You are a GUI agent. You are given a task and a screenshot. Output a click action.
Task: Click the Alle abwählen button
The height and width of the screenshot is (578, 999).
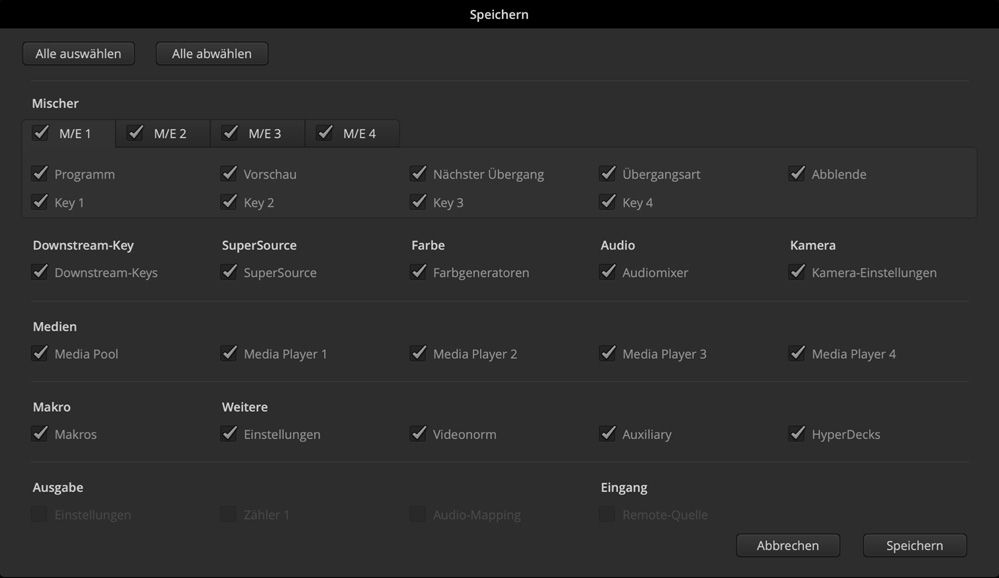click(x=211, y=54)
